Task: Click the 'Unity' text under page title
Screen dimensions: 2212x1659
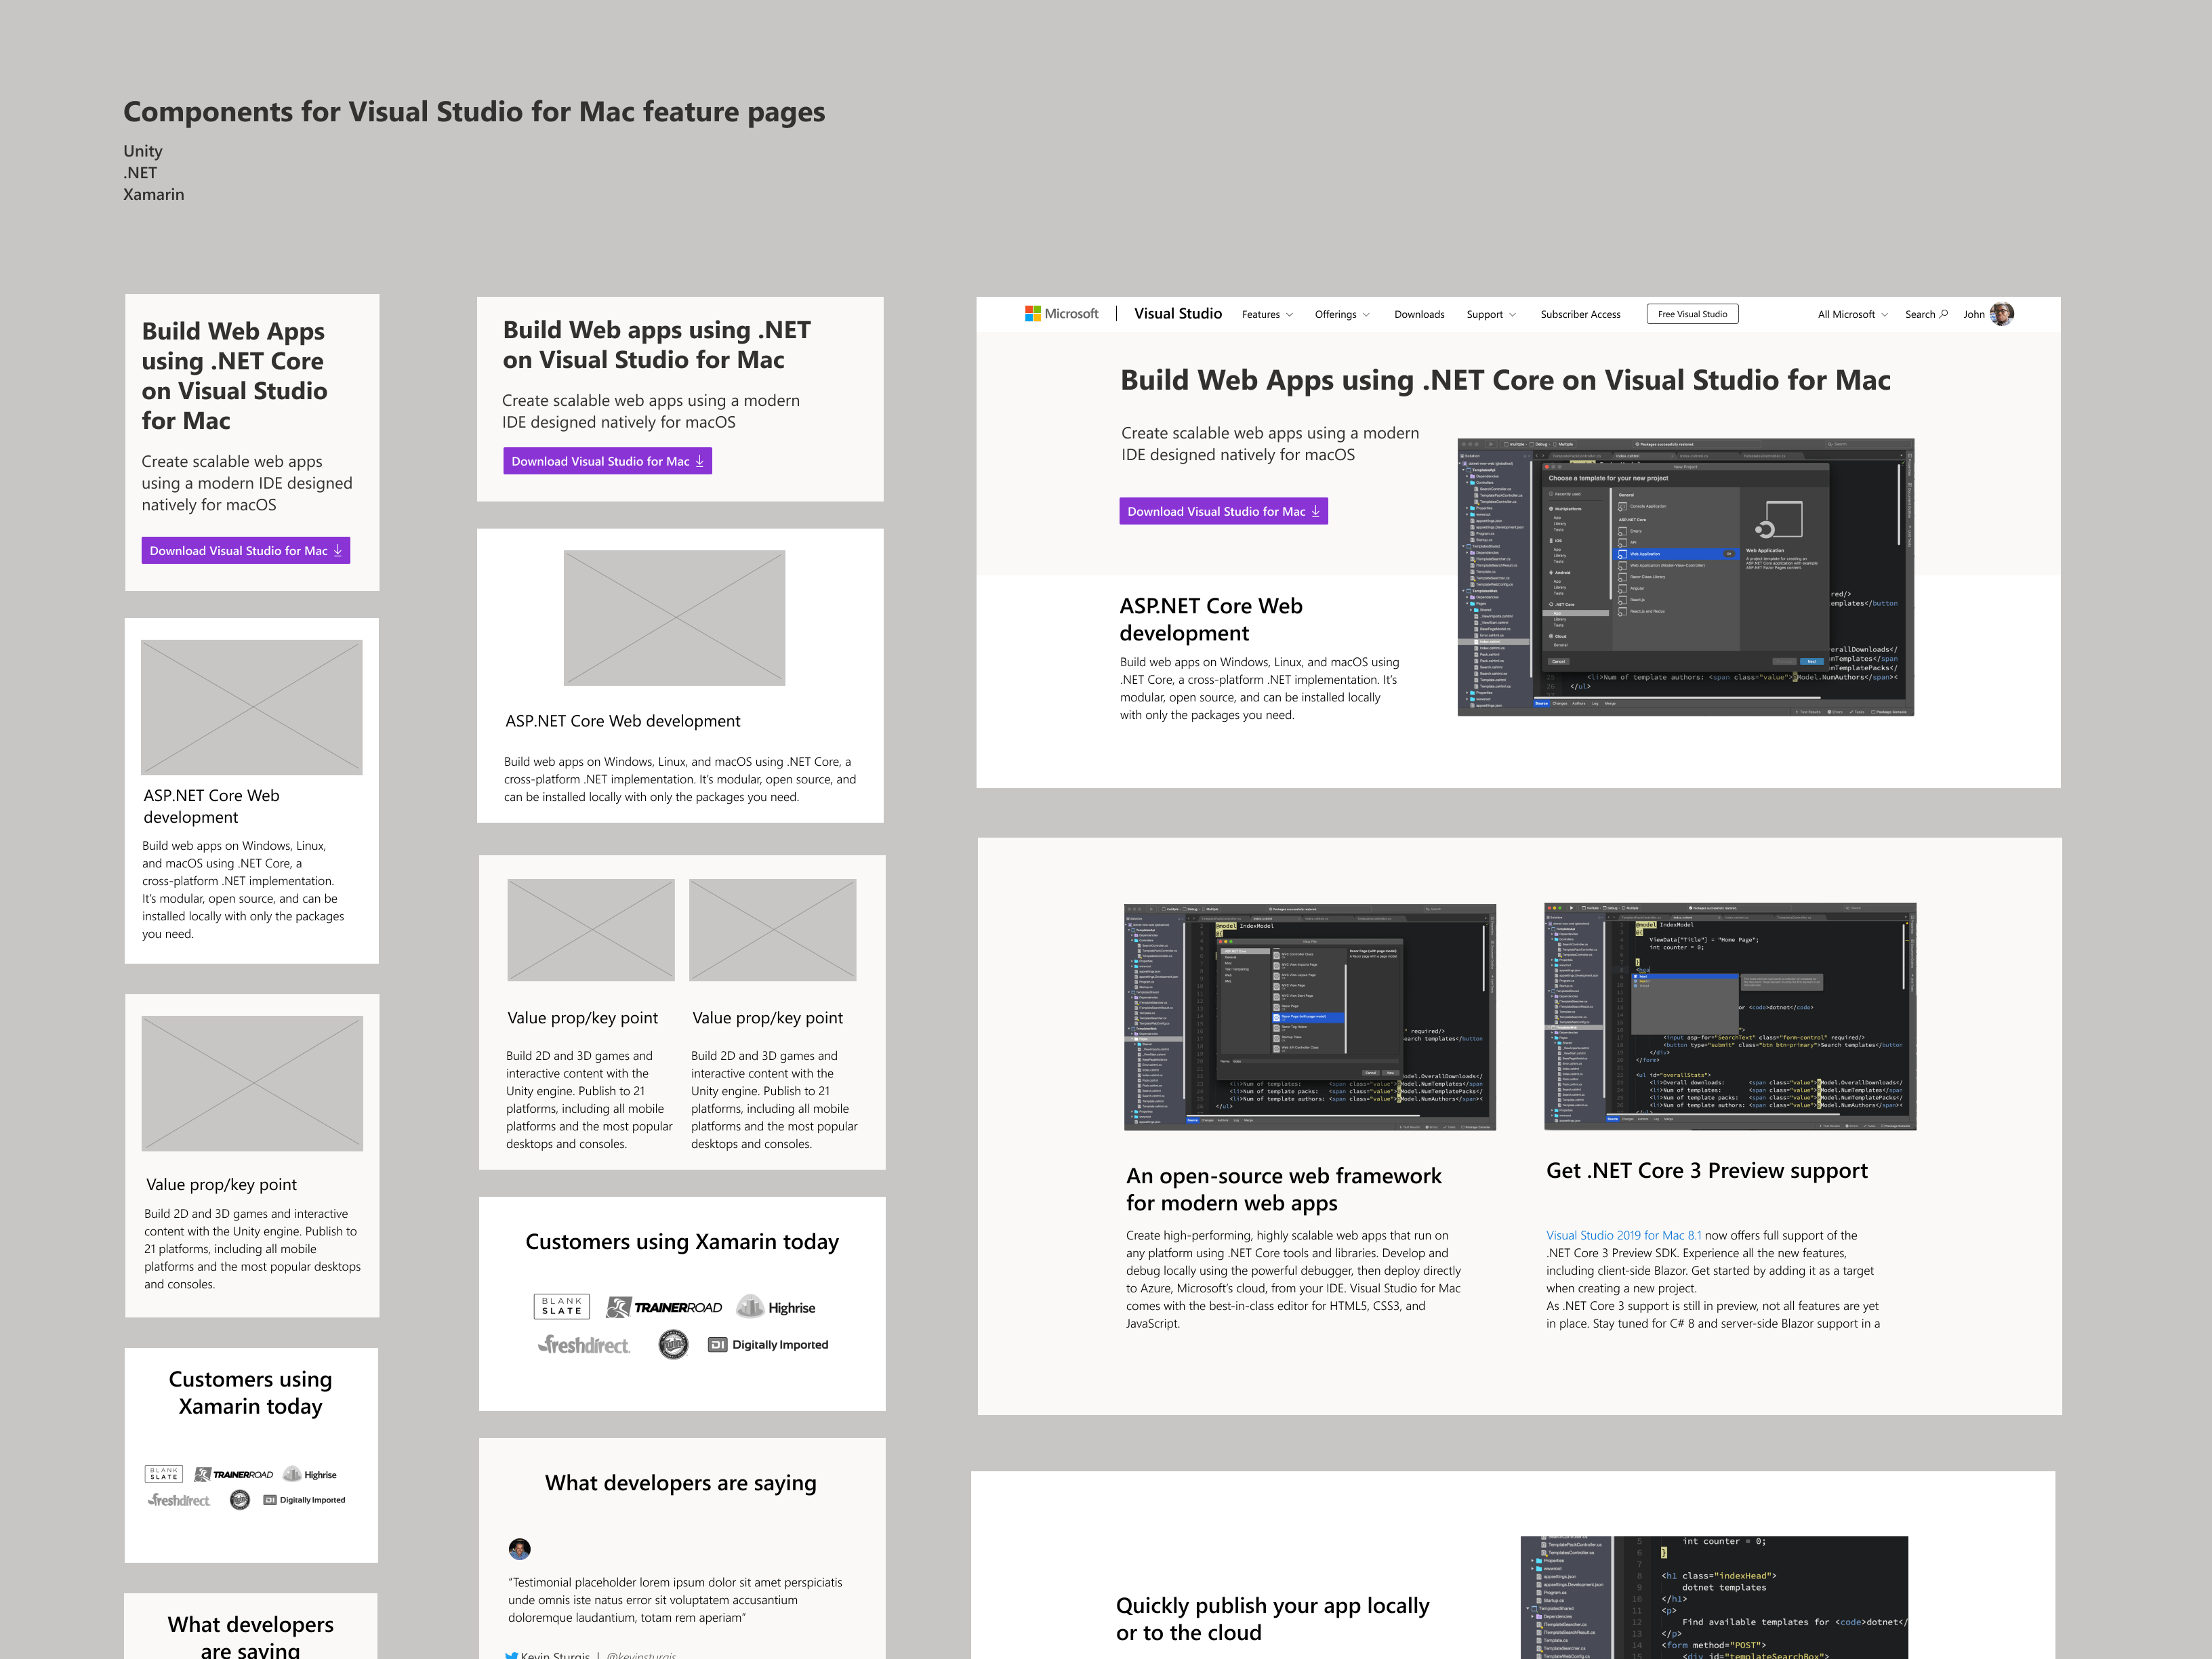Action: click(x=143, y=151)
